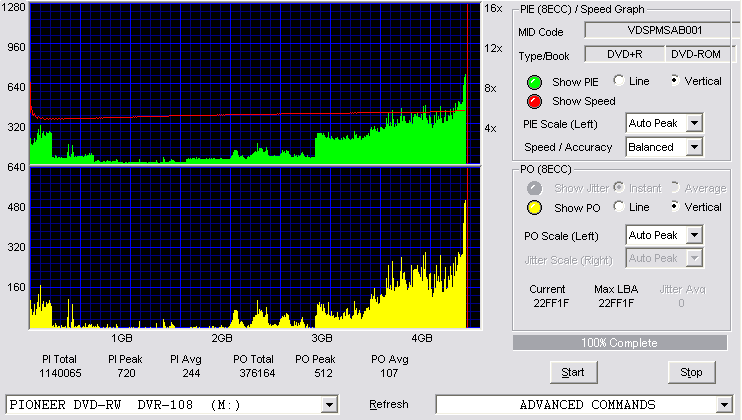Click the 480 PO axis label
The width and height of the screenshot is (742, 420).
pyautogui.click(x=16, y=207)
